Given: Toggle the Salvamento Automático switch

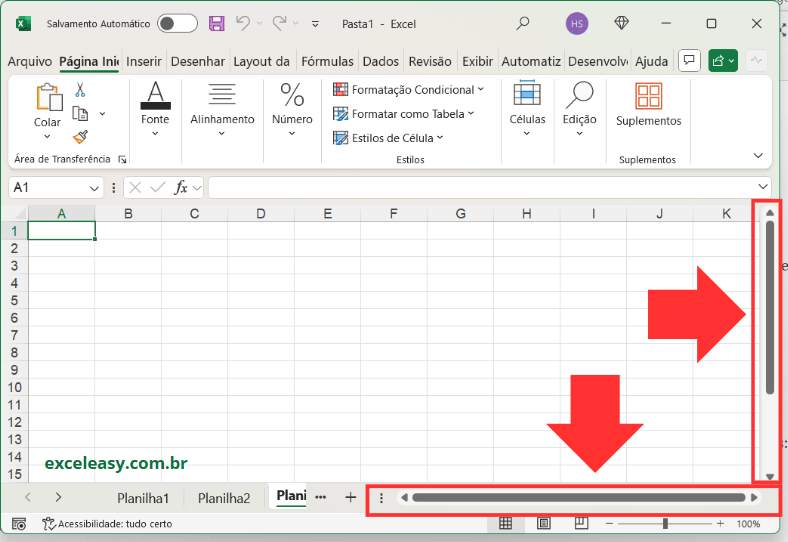Looking at the screenshot, I should (177, 23).
